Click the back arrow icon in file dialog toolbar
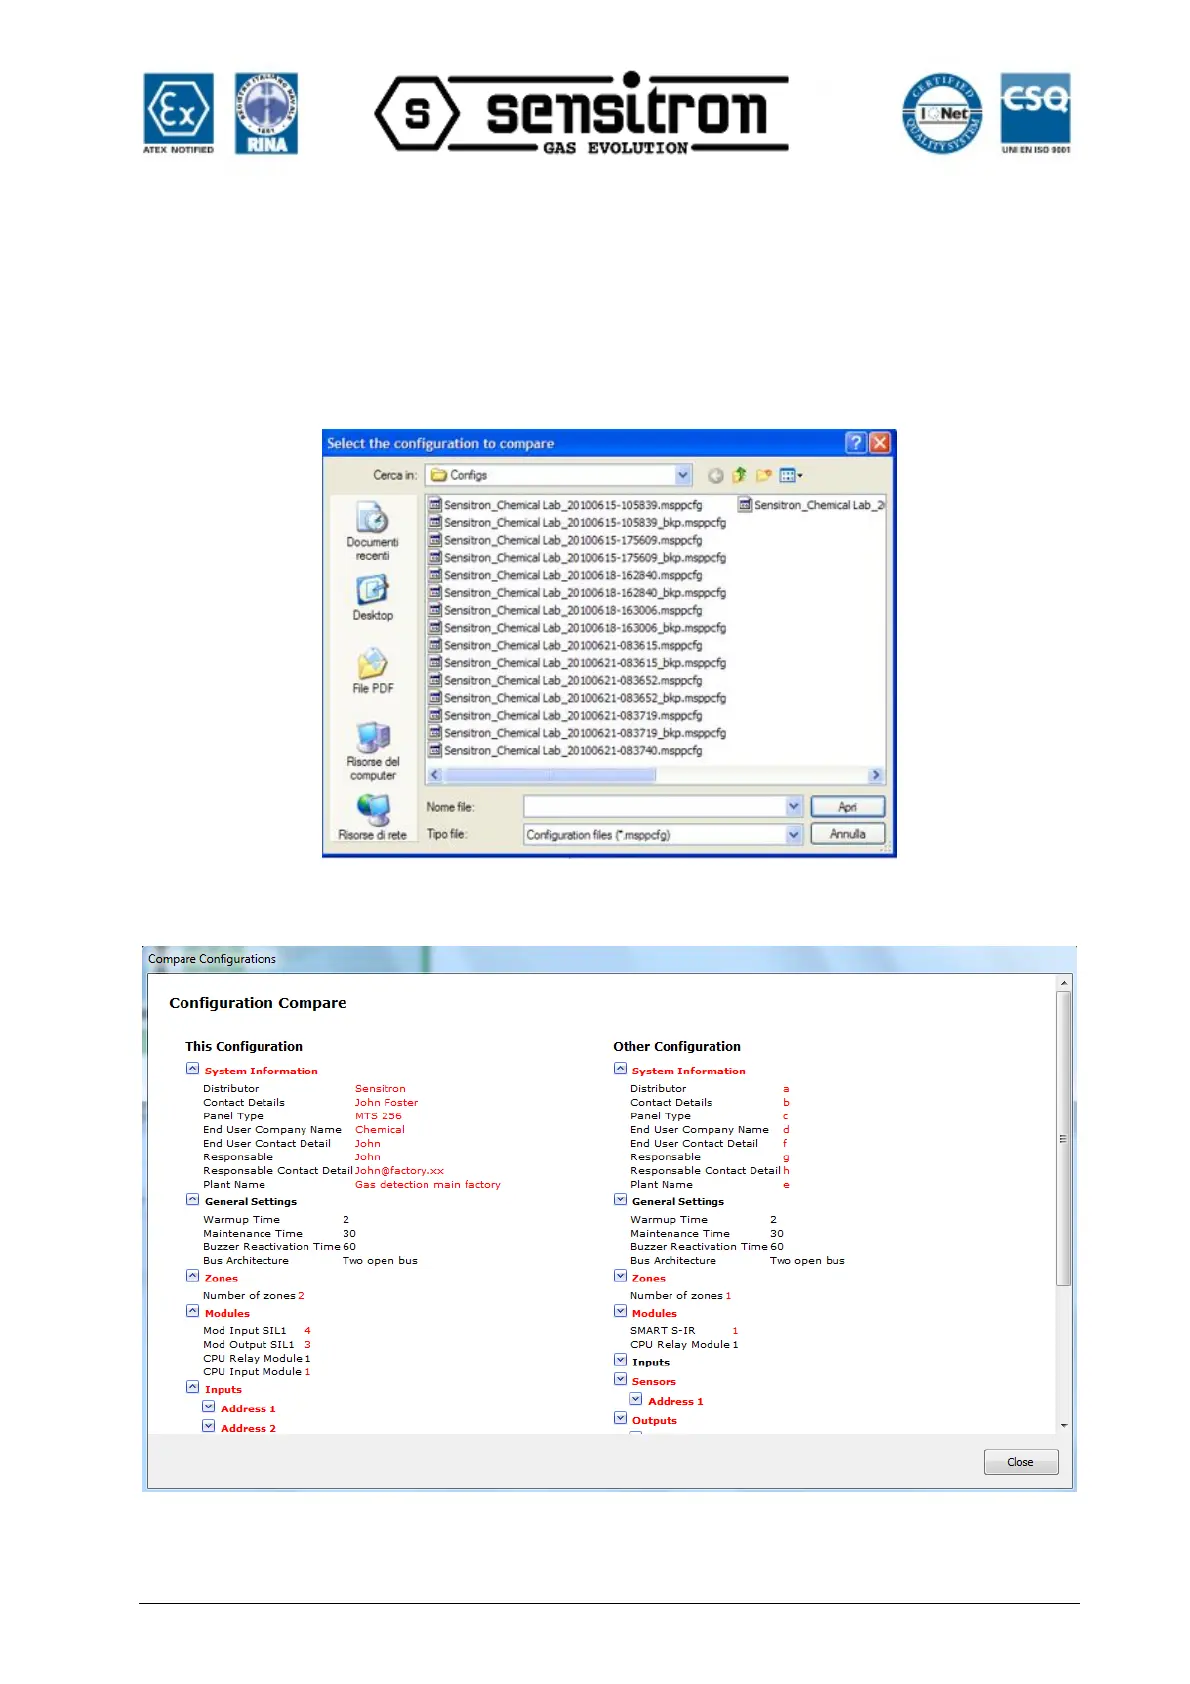The width and height of the screenshot is (1190, 1684). click(x=715, y=475)
